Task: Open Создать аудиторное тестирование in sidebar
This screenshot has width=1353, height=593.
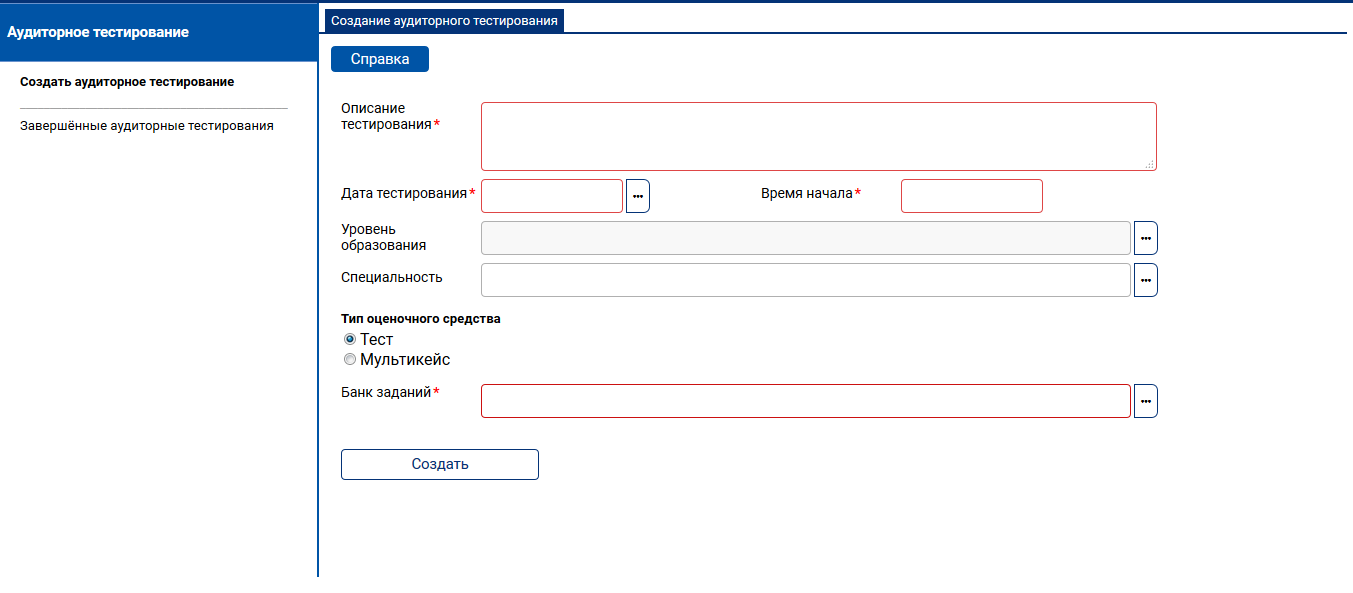Action: 127,82
